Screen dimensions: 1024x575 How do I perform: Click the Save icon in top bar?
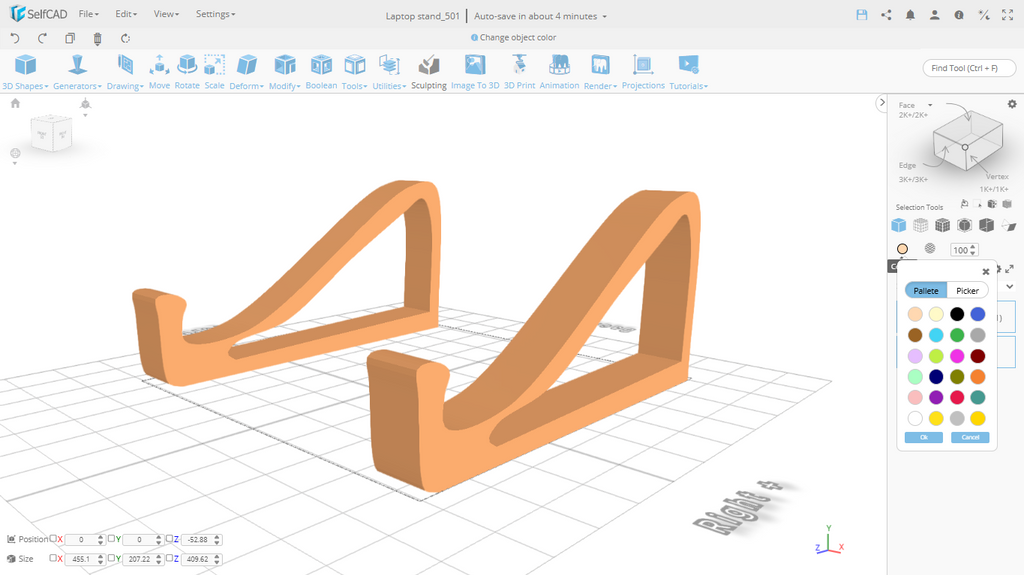tap(862, 15)
